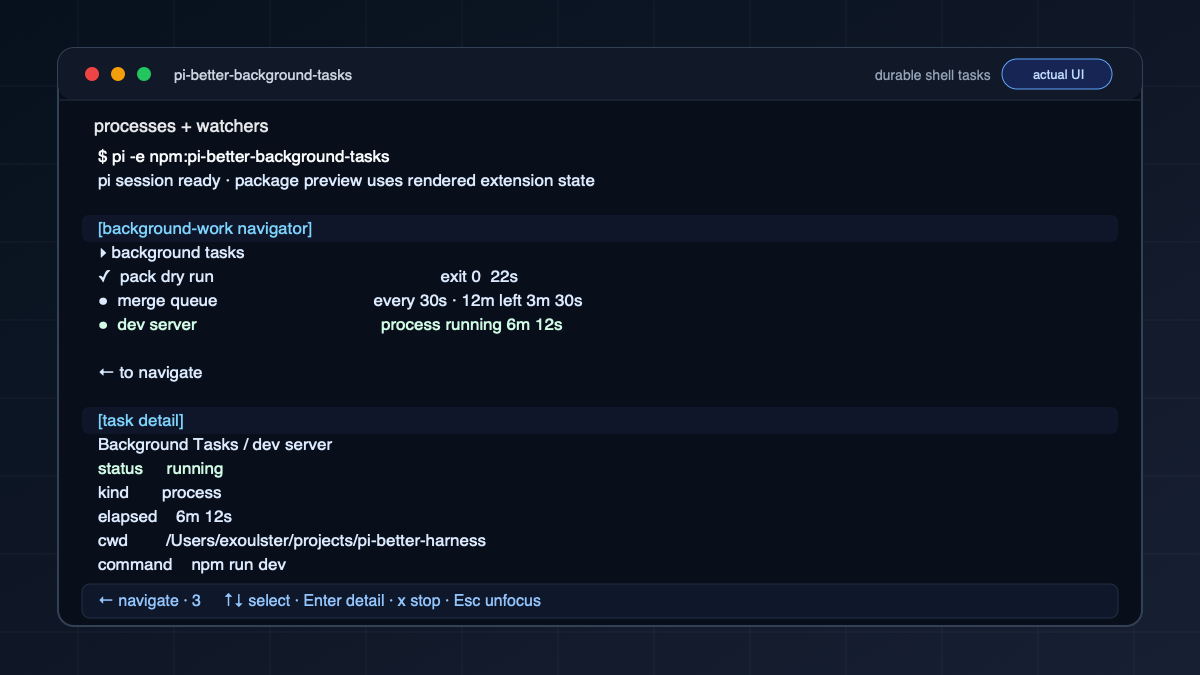Click the green bullet beside 'dev server'
The image size is (1200, 675).
103,325
